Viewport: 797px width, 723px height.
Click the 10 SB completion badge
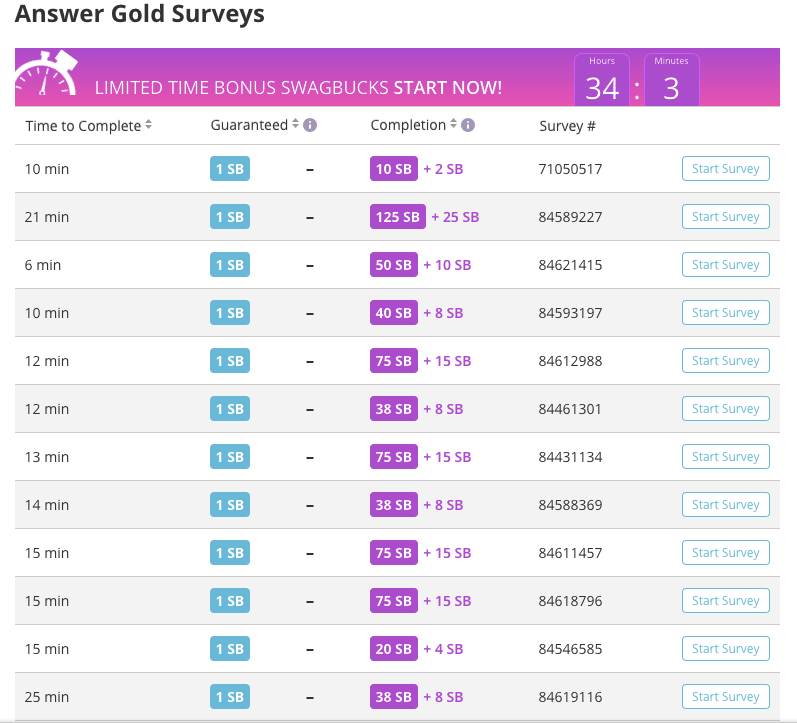click(x=394, y=169)
